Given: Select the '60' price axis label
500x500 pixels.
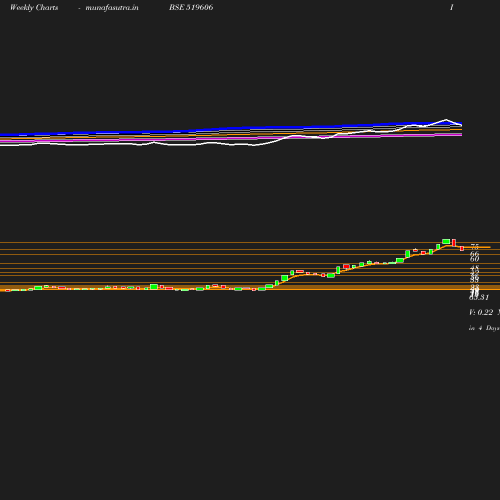Looking at the screenshot, I should (475, 259).
